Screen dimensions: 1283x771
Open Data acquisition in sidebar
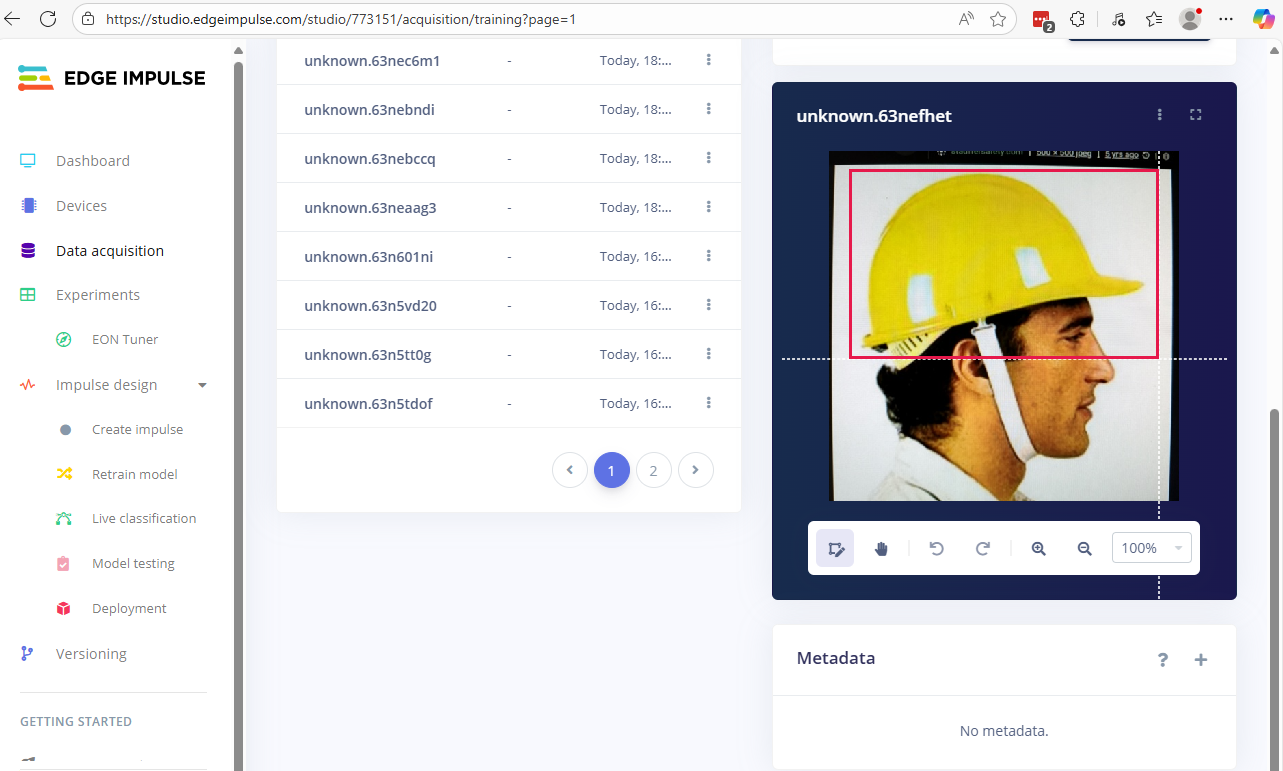[x=110, y=251]
